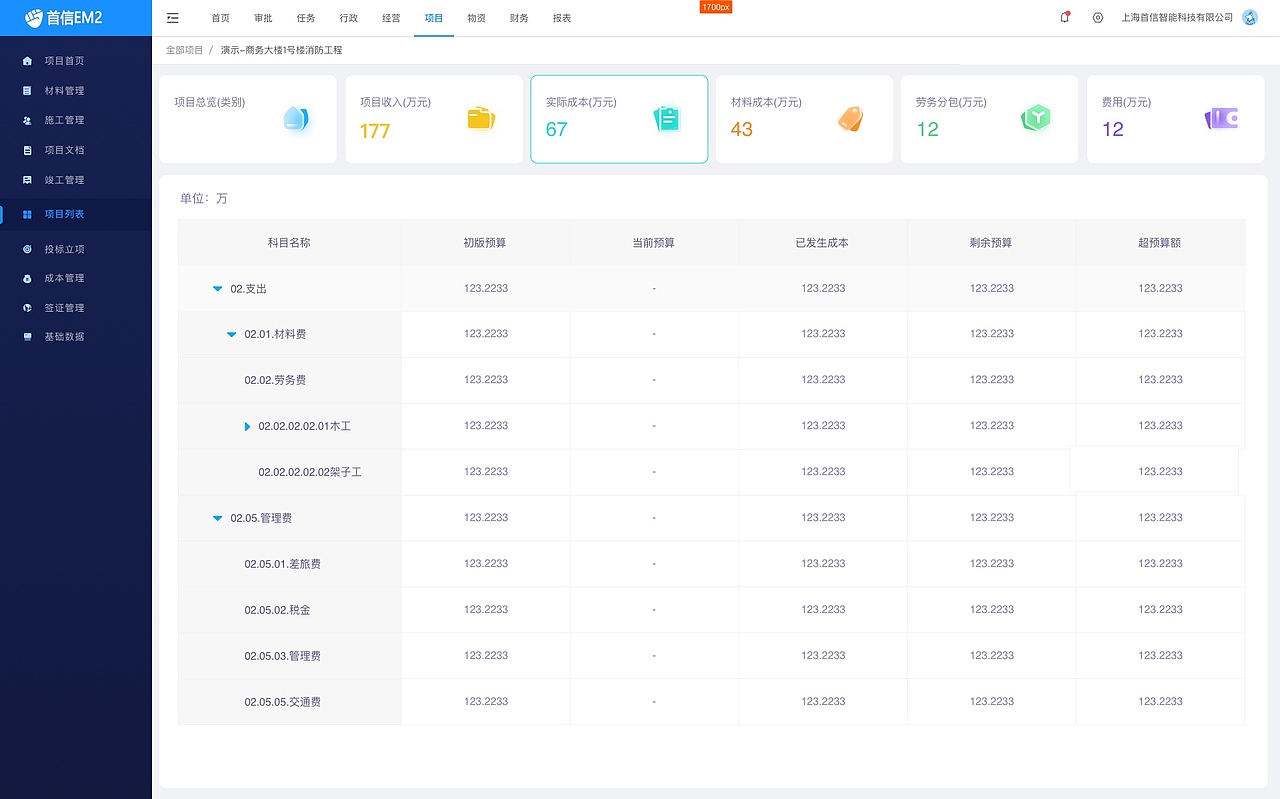Click the 基础数据 sidebar icon
The height and width of the screenshot is (799, 1280).
[x=27, y=337]
